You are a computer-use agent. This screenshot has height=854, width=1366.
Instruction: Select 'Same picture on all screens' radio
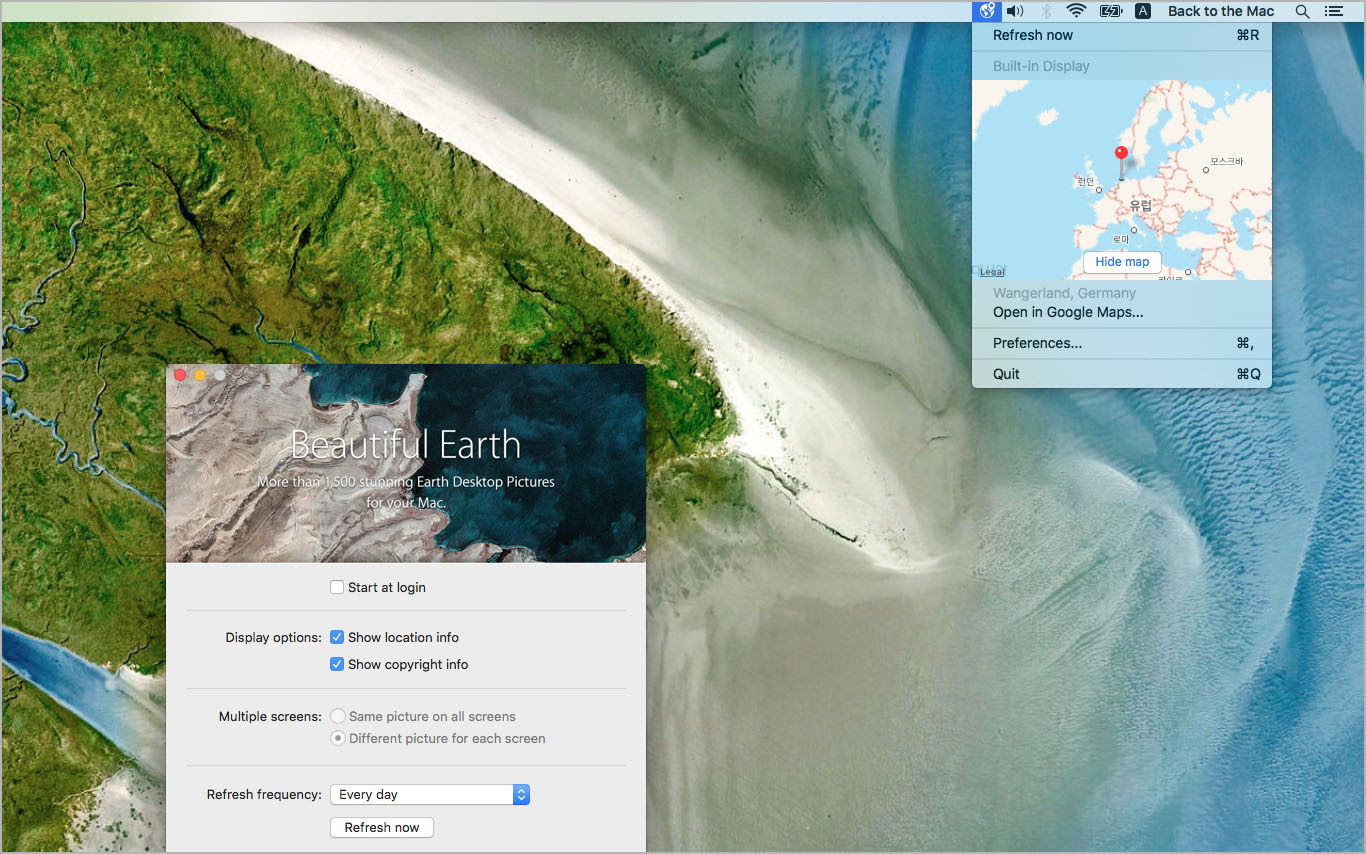click(x=338, y=716)
